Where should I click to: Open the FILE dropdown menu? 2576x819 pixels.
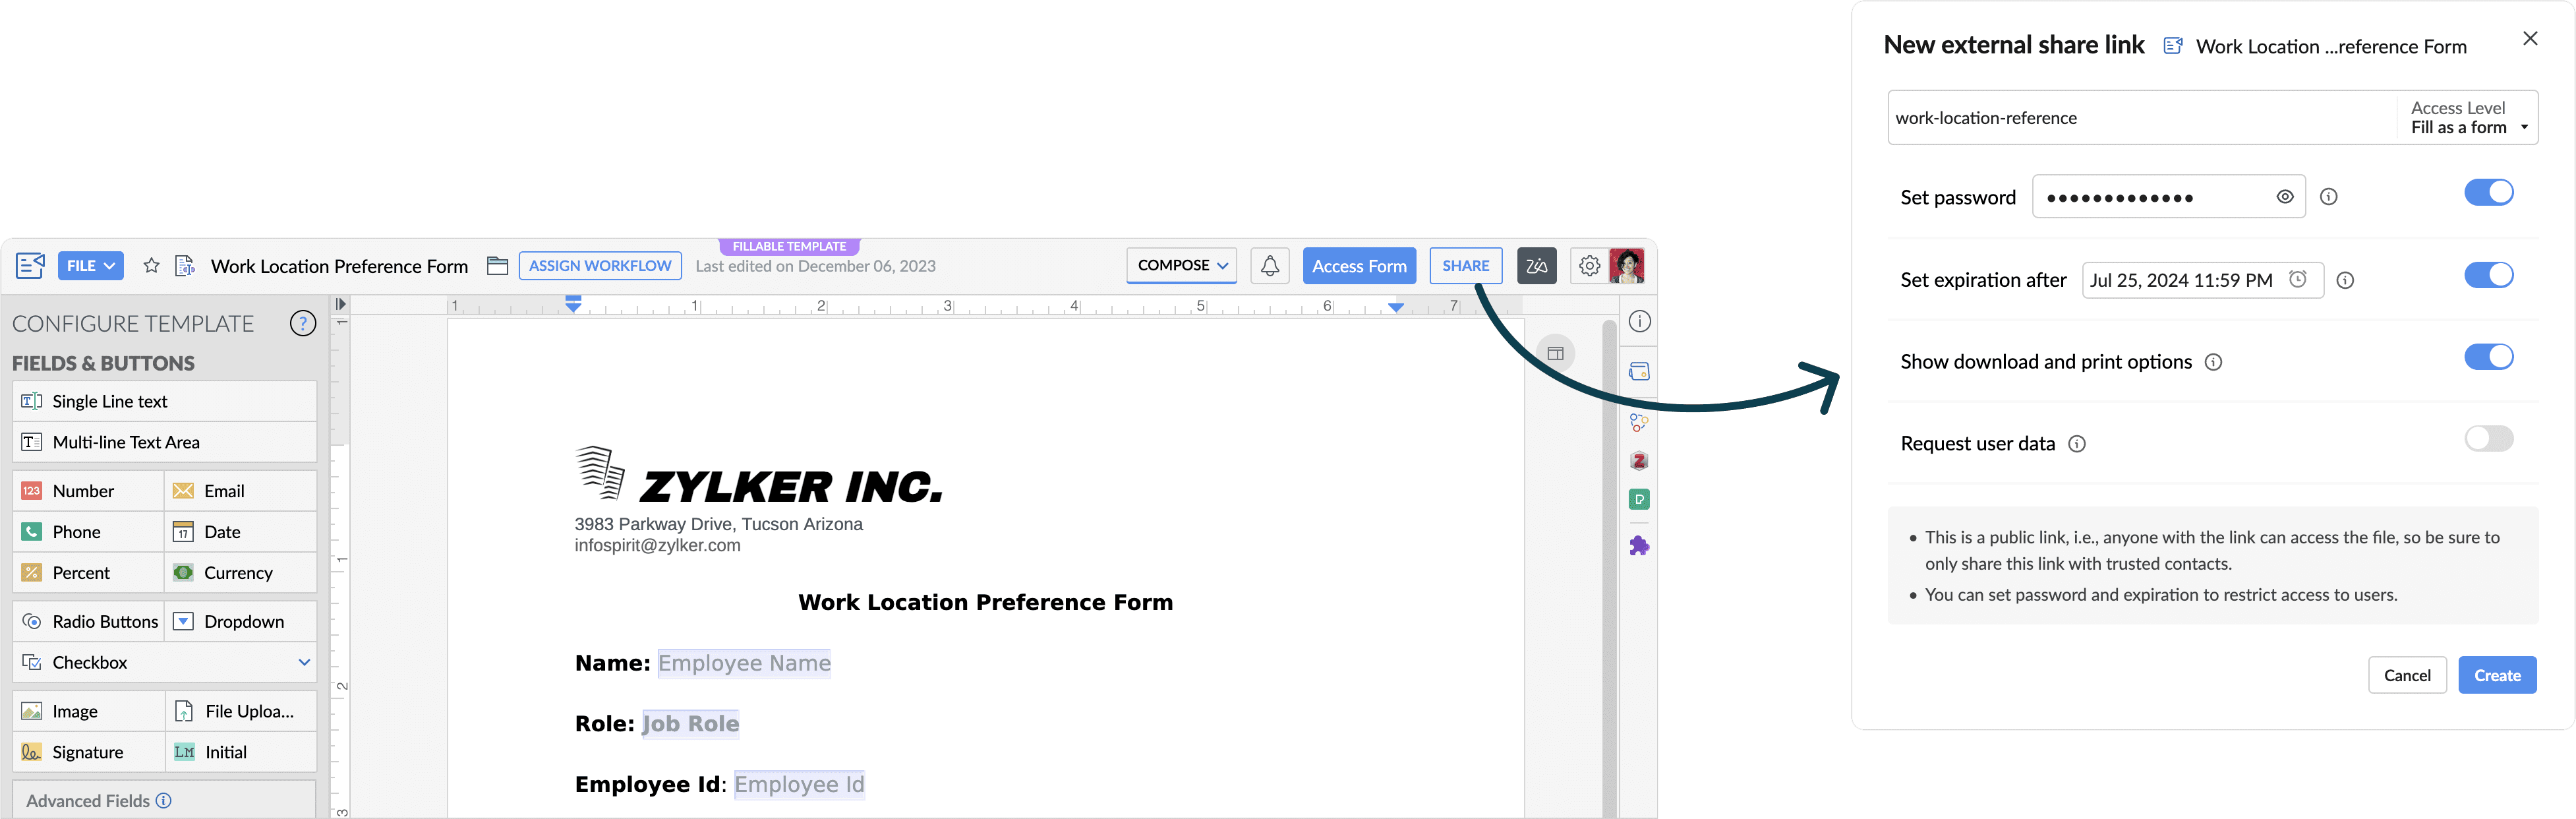pos(91,266)
